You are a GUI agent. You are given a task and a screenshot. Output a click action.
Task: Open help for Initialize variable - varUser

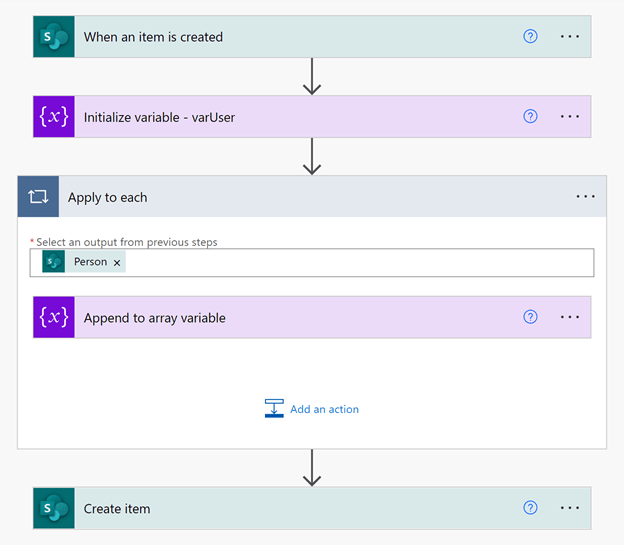[x=530, y=117]
